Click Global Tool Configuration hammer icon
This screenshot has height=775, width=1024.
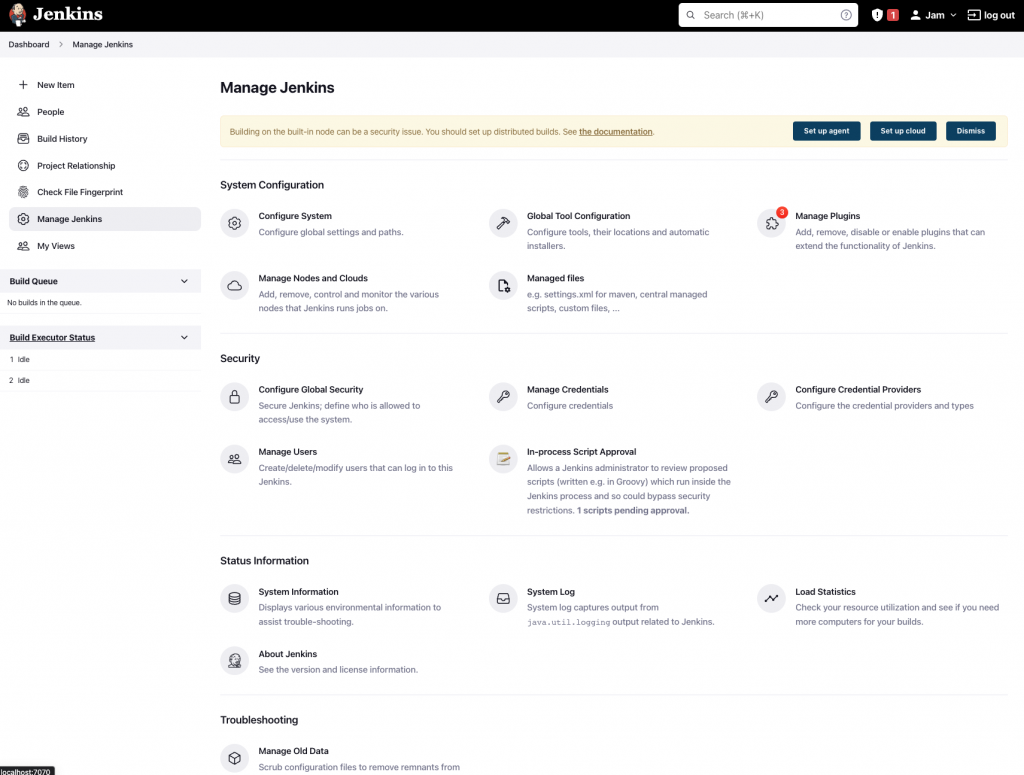coord(503,224)
